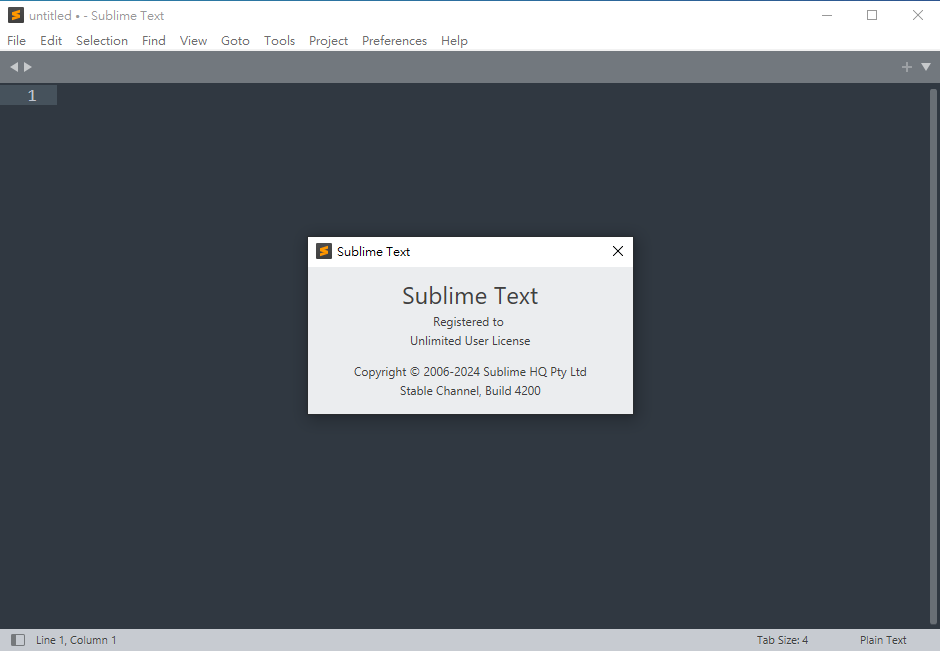Click 'Registered to' text in dialog

[468, 322]
